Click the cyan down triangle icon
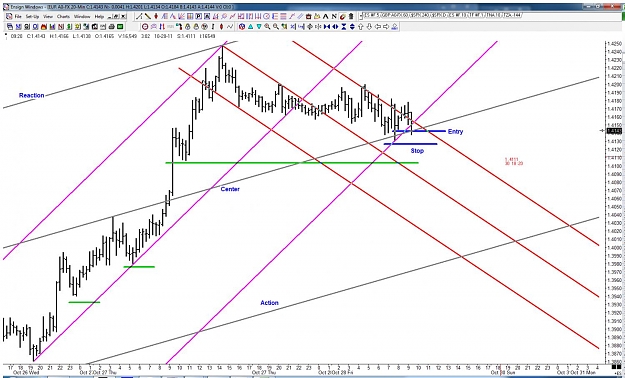 coord(259,27)
